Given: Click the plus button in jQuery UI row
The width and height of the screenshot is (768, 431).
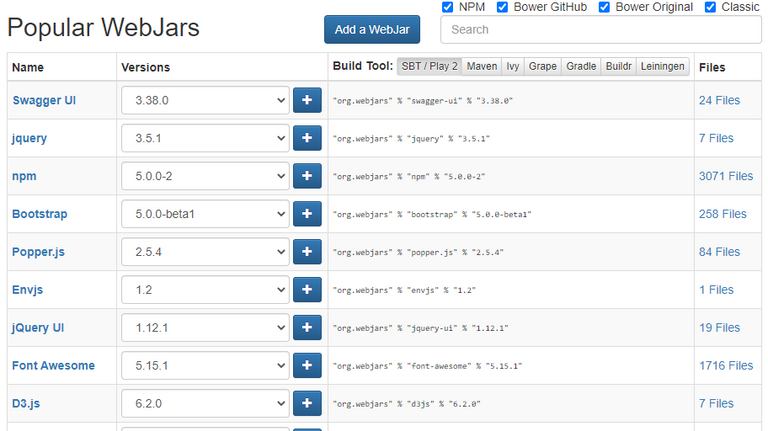Looking at the screenshot, I should point(307,327).
